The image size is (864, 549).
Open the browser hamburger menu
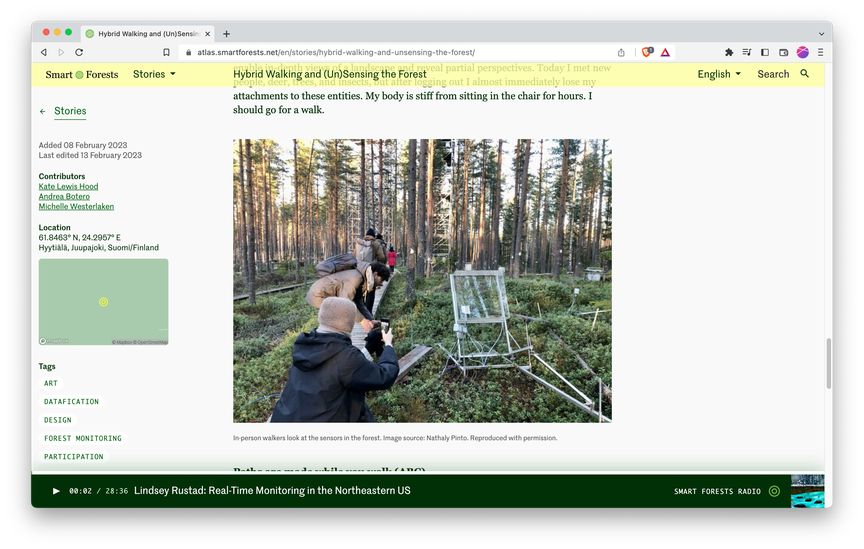pyautogui.click(x=820, y=52)
